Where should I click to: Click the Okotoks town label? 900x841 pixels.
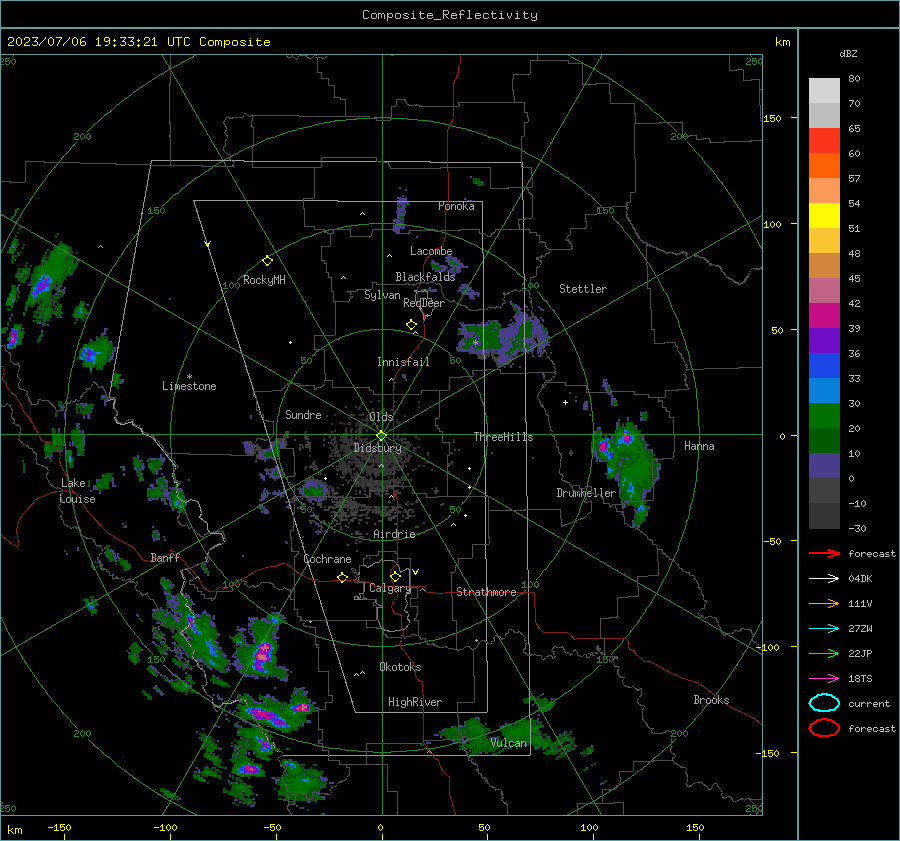[x=400, y=667]
